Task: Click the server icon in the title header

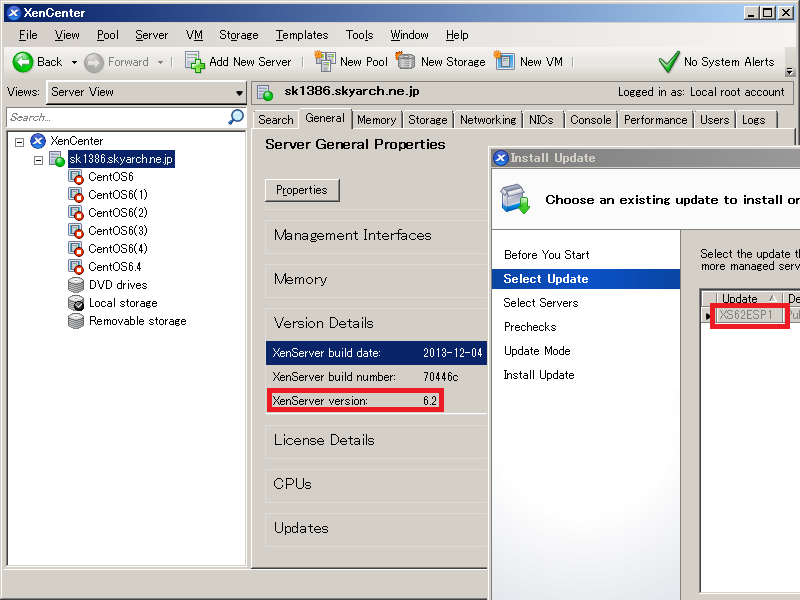Action: pos(265,92)
